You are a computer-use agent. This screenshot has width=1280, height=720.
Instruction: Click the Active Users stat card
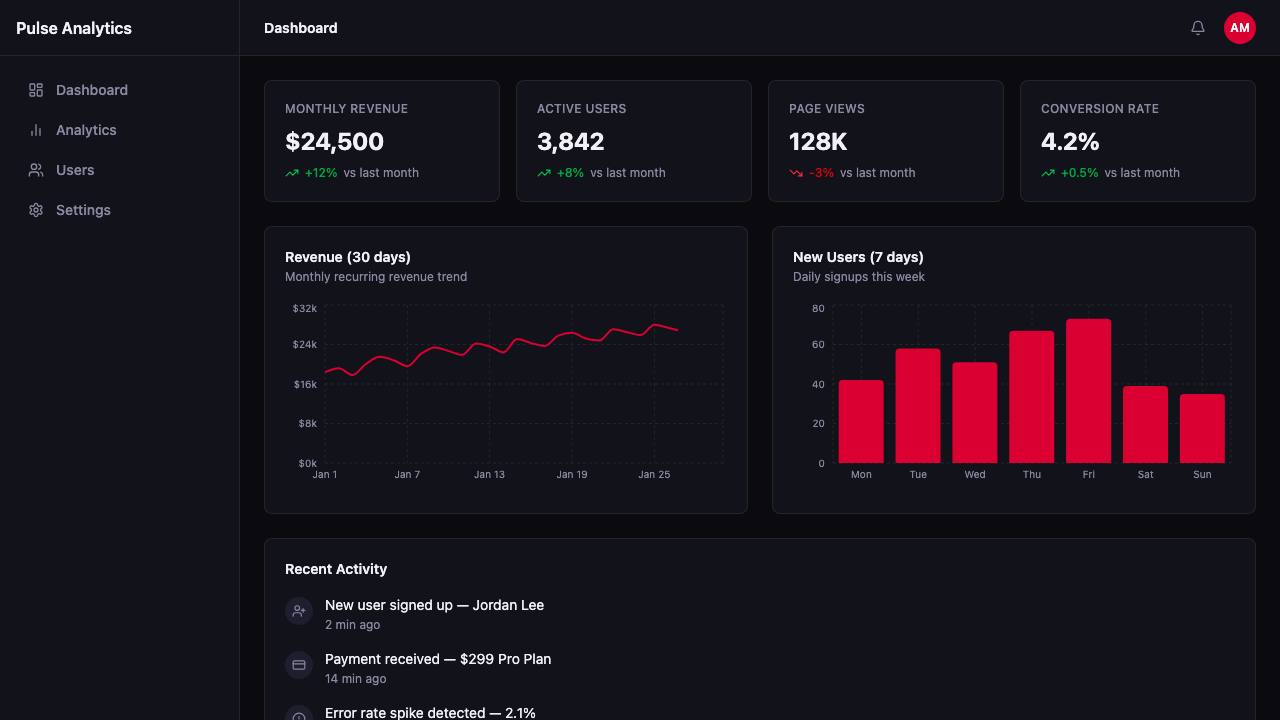[634, 141]
